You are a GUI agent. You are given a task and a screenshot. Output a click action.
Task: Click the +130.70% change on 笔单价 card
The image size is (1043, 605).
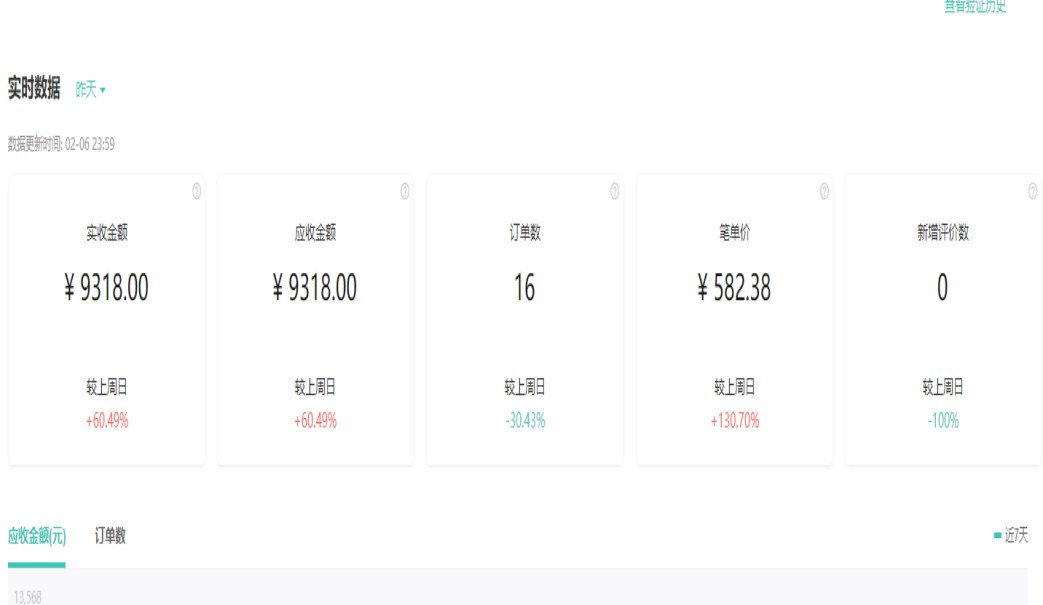click(734, 421)
